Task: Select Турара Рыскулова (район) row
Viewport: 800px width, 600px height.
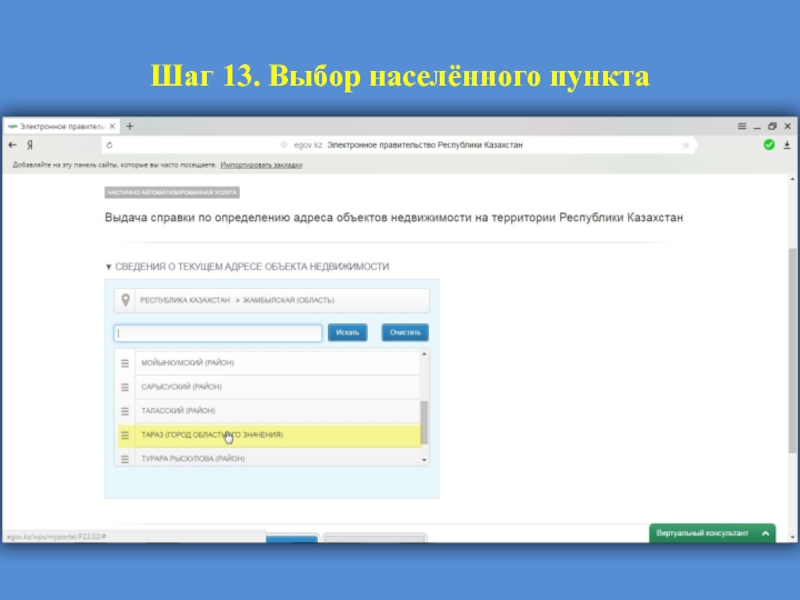Action: [277, 458]
